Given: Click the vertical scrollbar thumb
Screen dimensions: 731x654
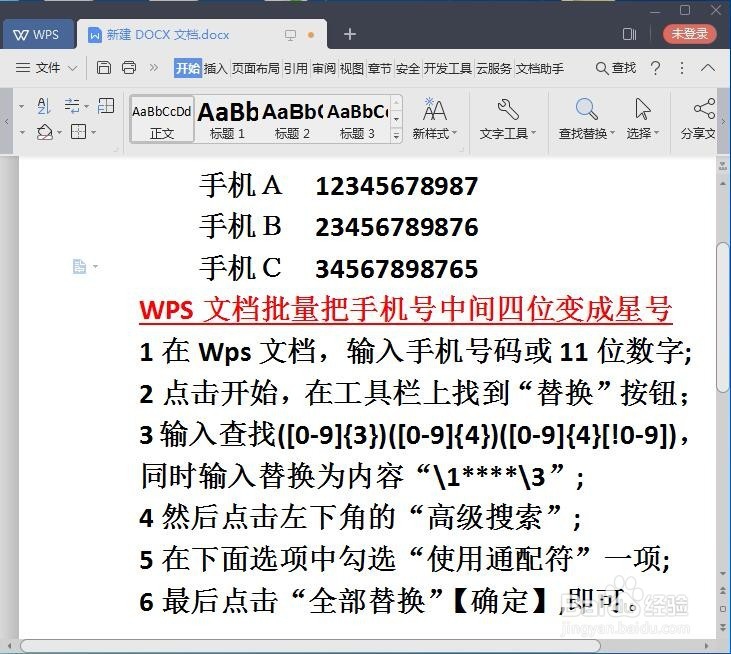Looking at the screenshot, I should point(723,317).
